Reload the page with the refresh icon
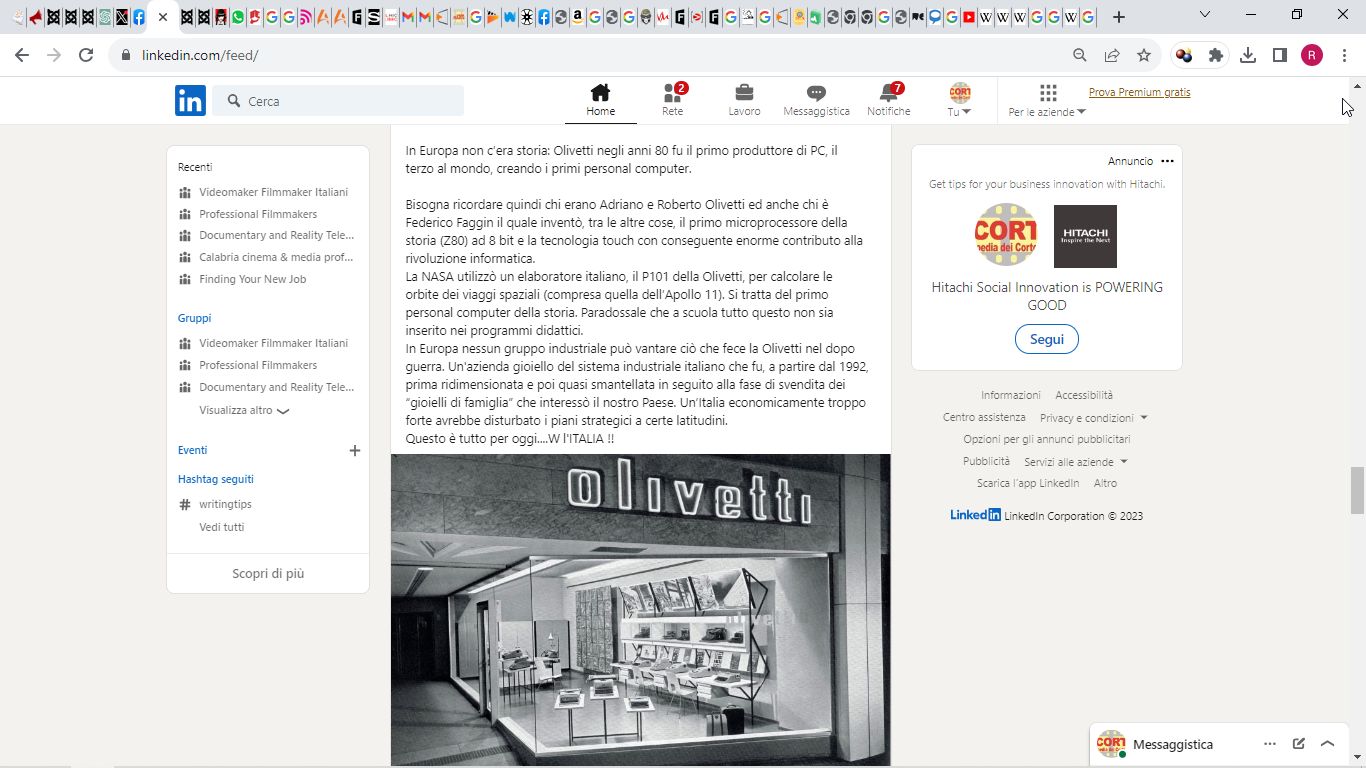 pyautogui.click(x=86, y=56)
